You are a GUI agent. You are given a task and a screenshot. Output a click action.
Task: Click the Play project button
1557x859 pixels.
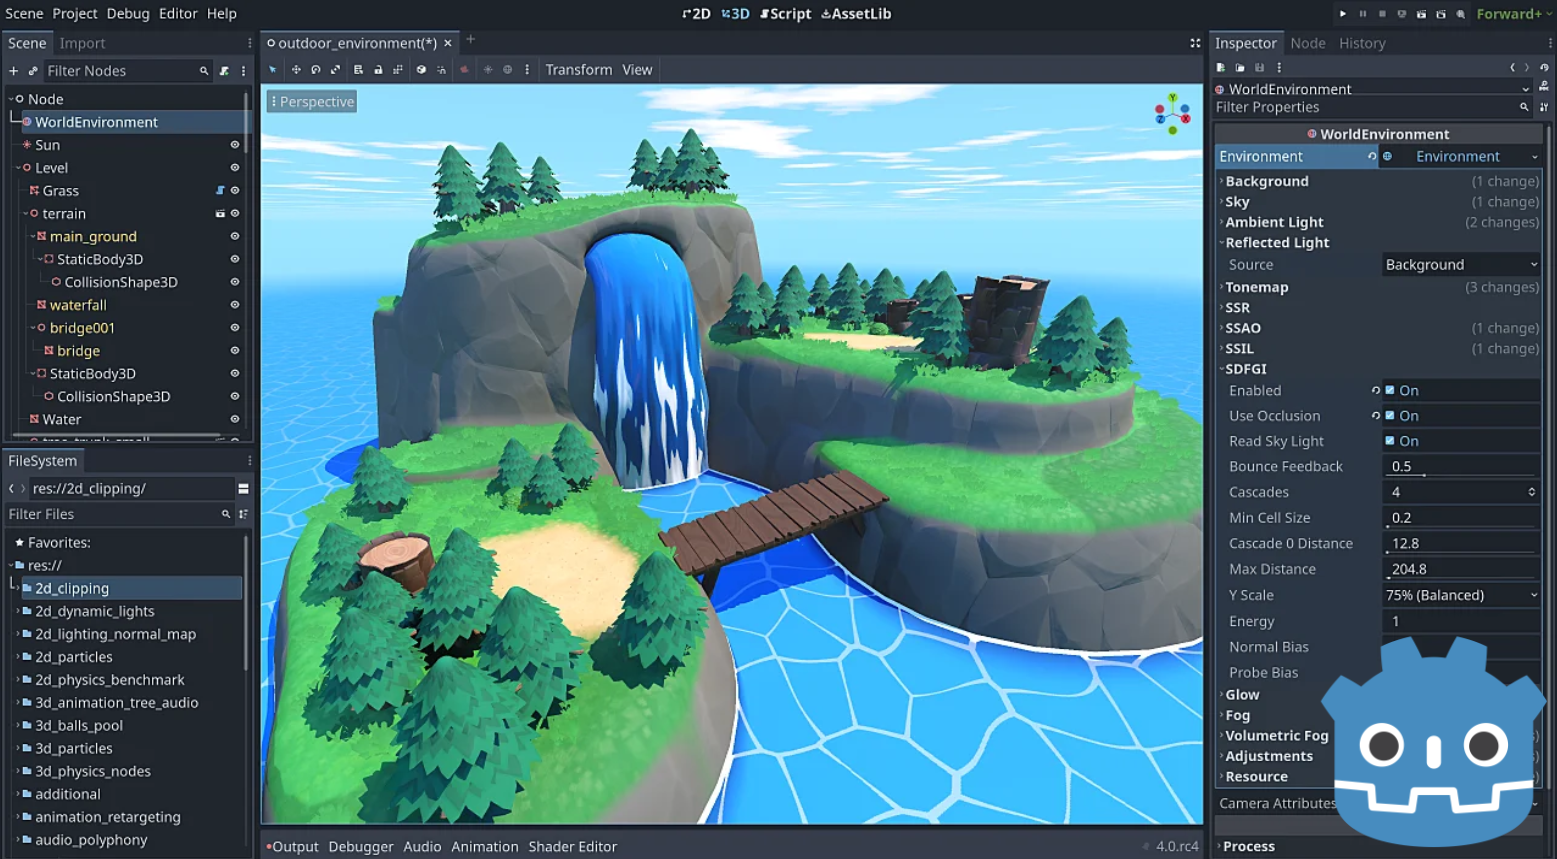point(1342,14)
